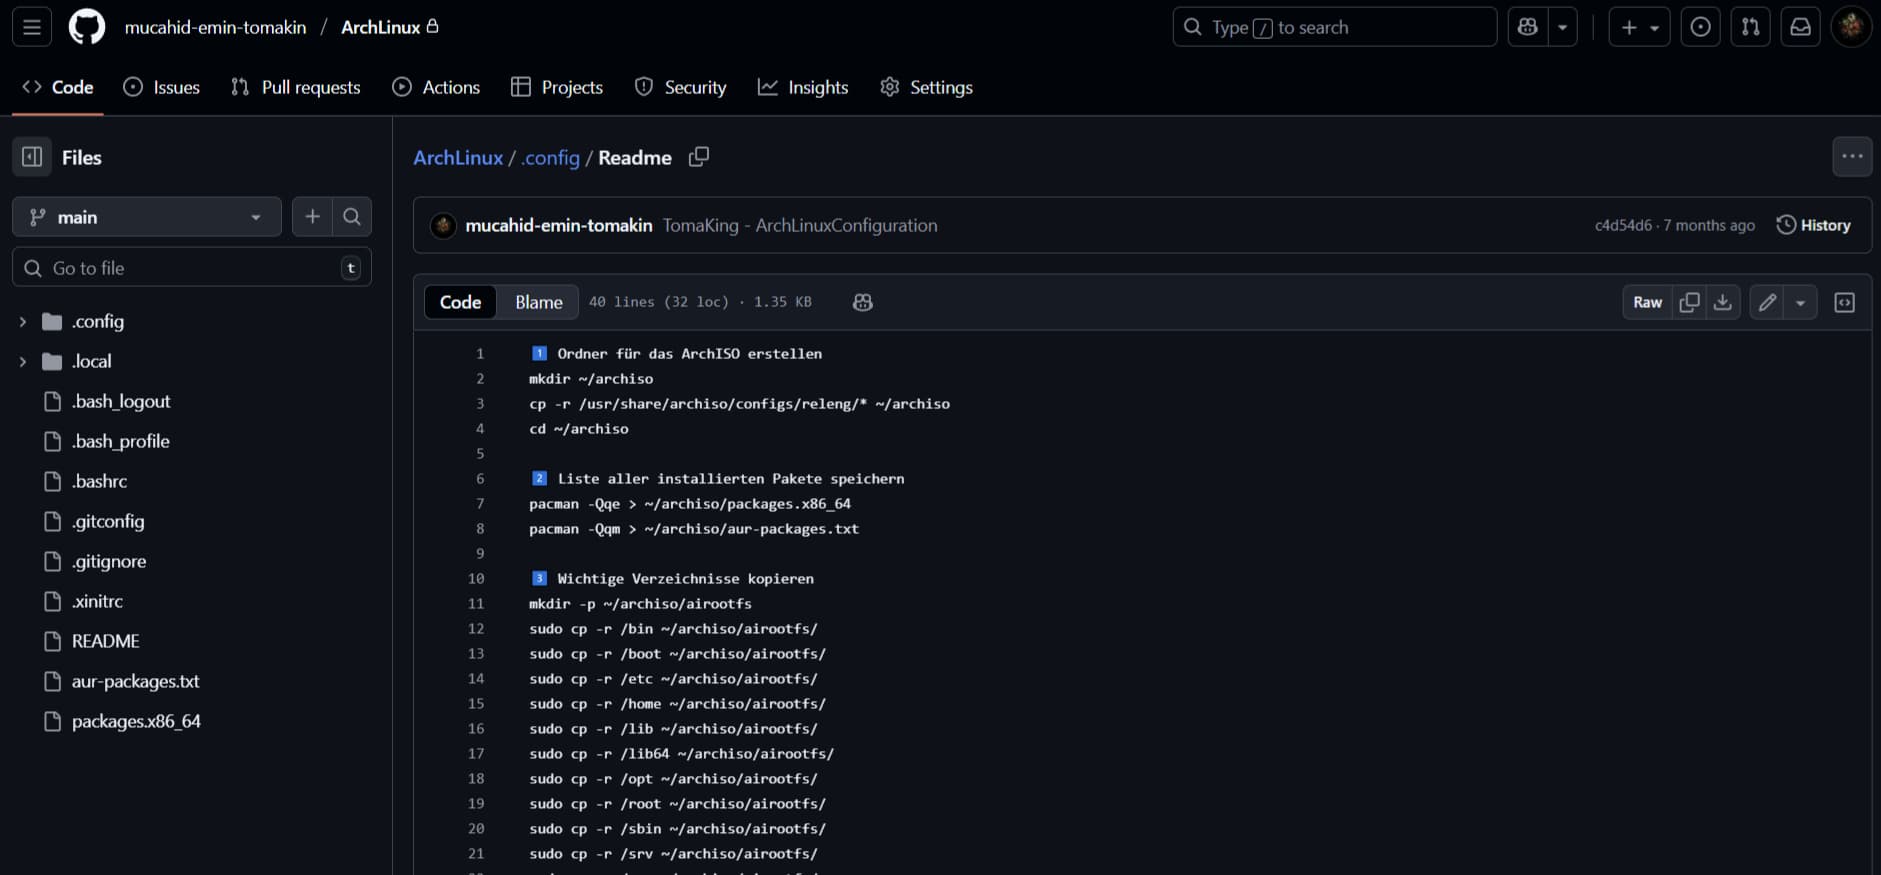
Task: Click the search files magnifier button
Action: 352,217
